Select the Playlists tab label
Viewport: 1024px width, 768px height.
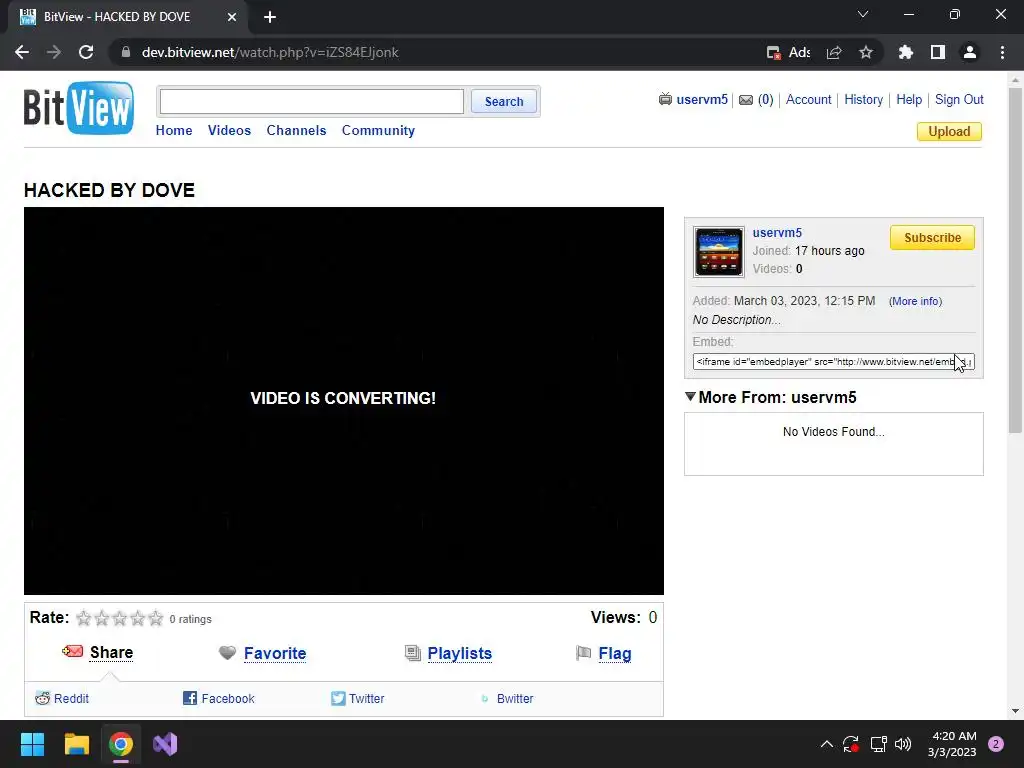[x=460, y=653]
